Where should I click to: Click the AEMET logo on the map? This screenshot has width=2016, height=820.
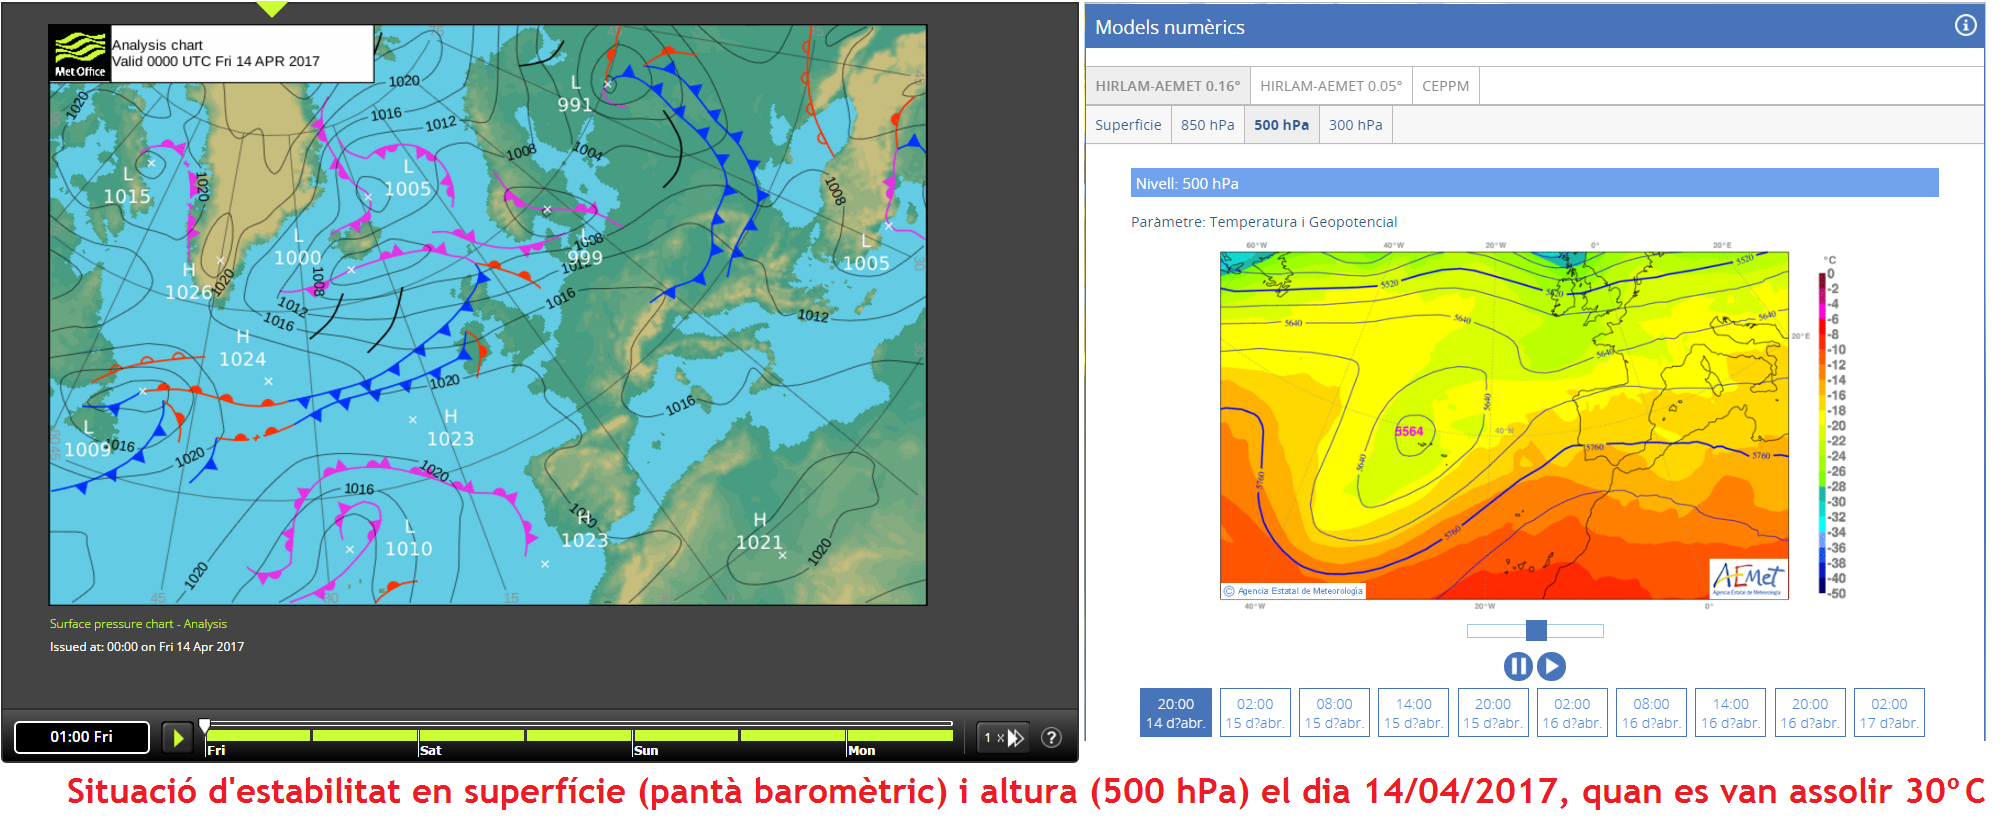[1747, 579]
